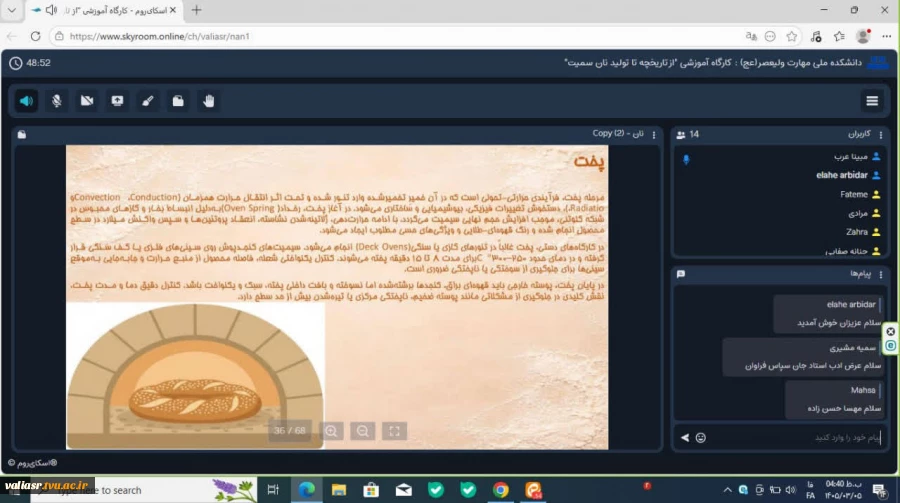Raise hand using the hand icon
The height and width of the screenshot is (503, 900).
[208, 101]
